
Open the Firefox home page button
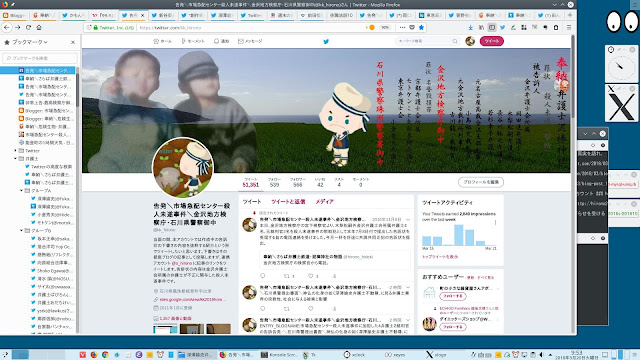(39, 27)
